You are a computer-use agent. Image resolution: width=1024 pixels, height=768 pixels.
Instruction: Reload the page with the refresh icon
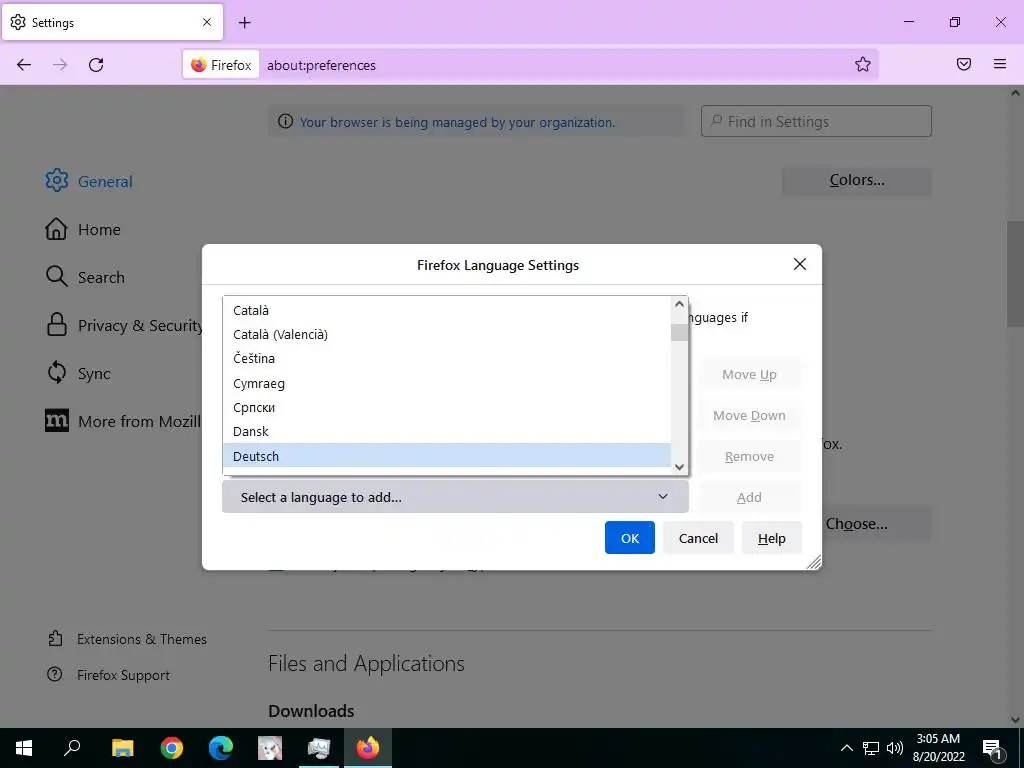coord(96,65)
